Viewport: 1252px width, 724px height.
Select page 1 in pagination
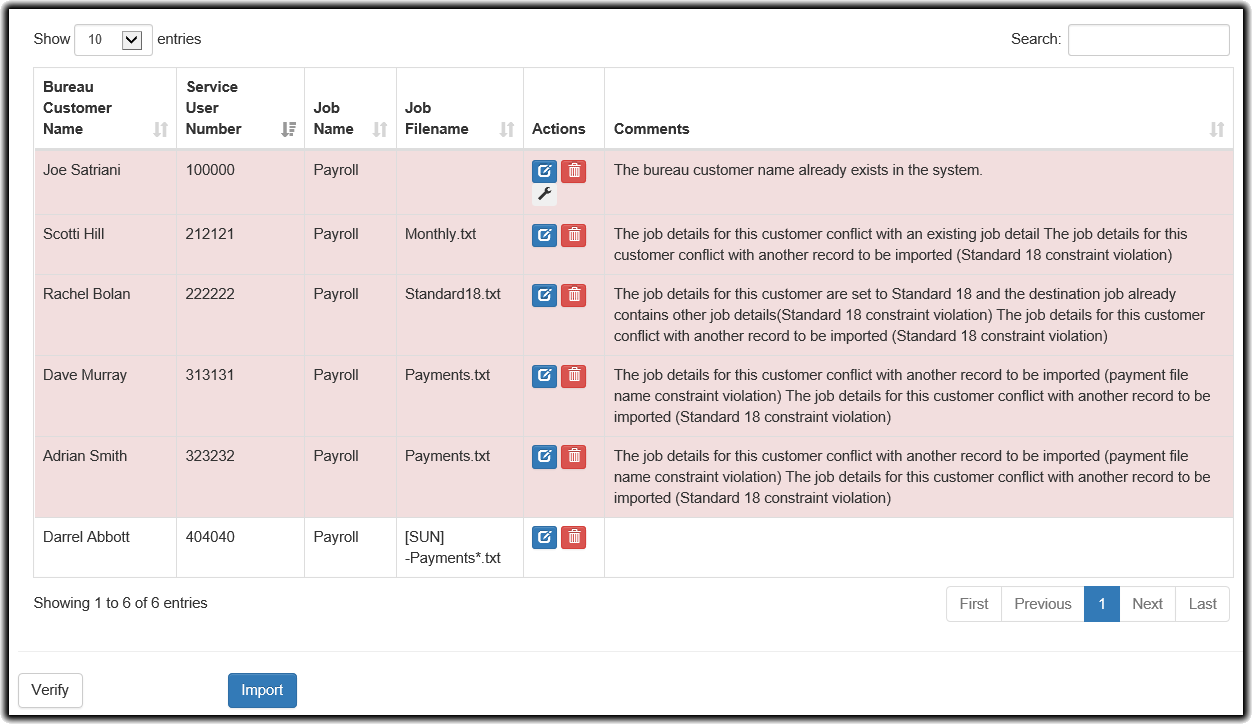coord(1101,604)
